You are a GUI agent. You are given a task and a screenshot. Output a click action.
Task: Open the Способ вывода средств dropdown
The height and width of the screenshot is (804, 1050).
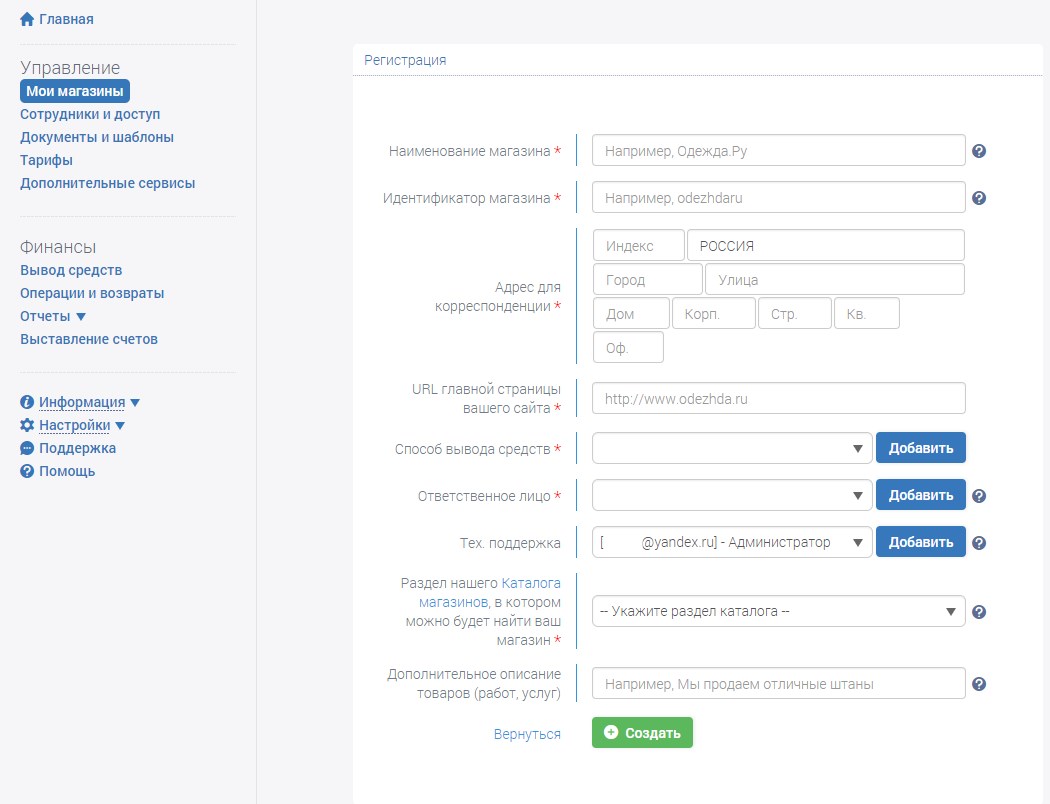[x=732, y=449]
